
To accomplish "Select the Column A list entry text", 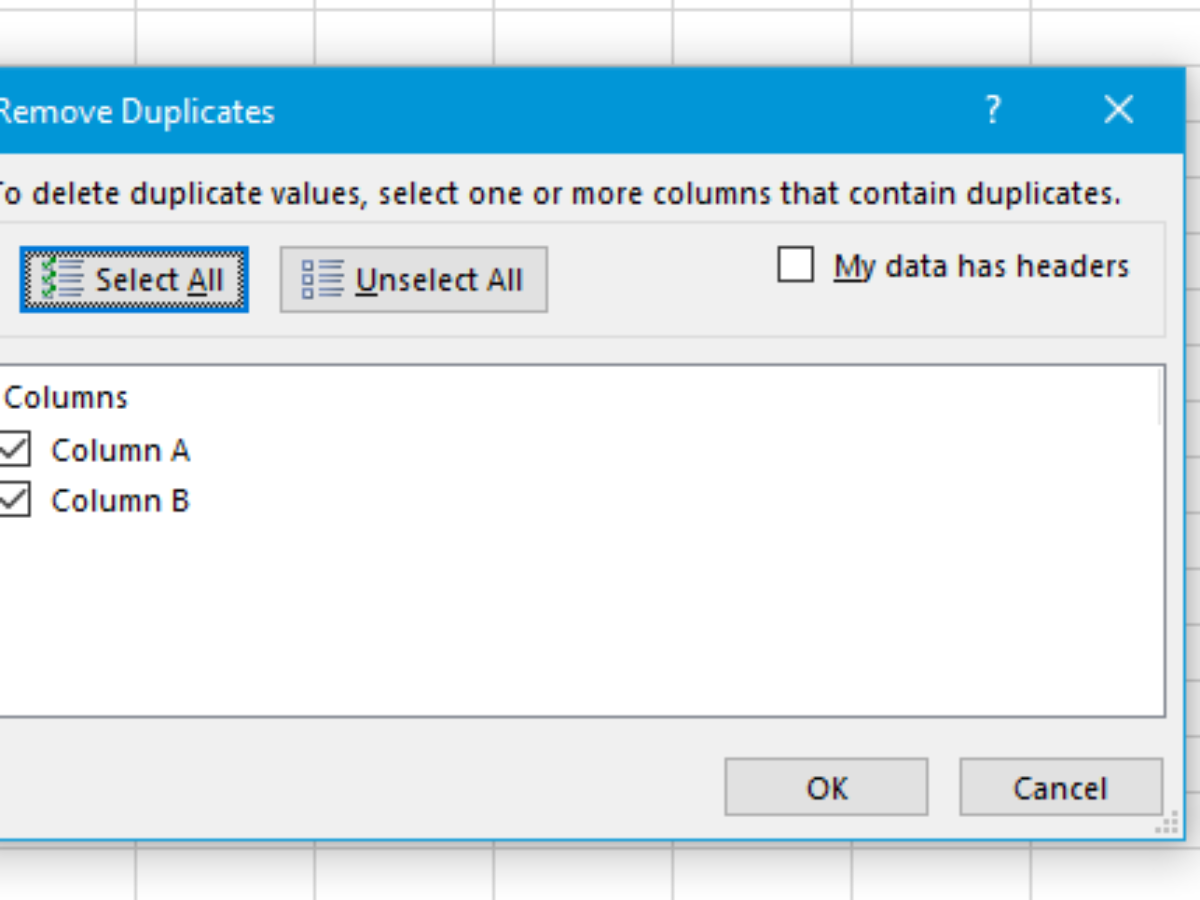I will pyautogui.click(x=120, y=451).
